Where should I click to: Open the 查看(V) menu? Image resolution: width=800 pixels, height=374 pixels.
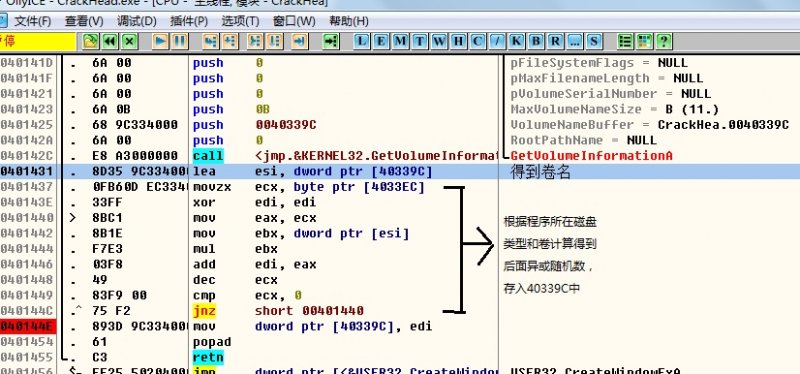(84, 21)
